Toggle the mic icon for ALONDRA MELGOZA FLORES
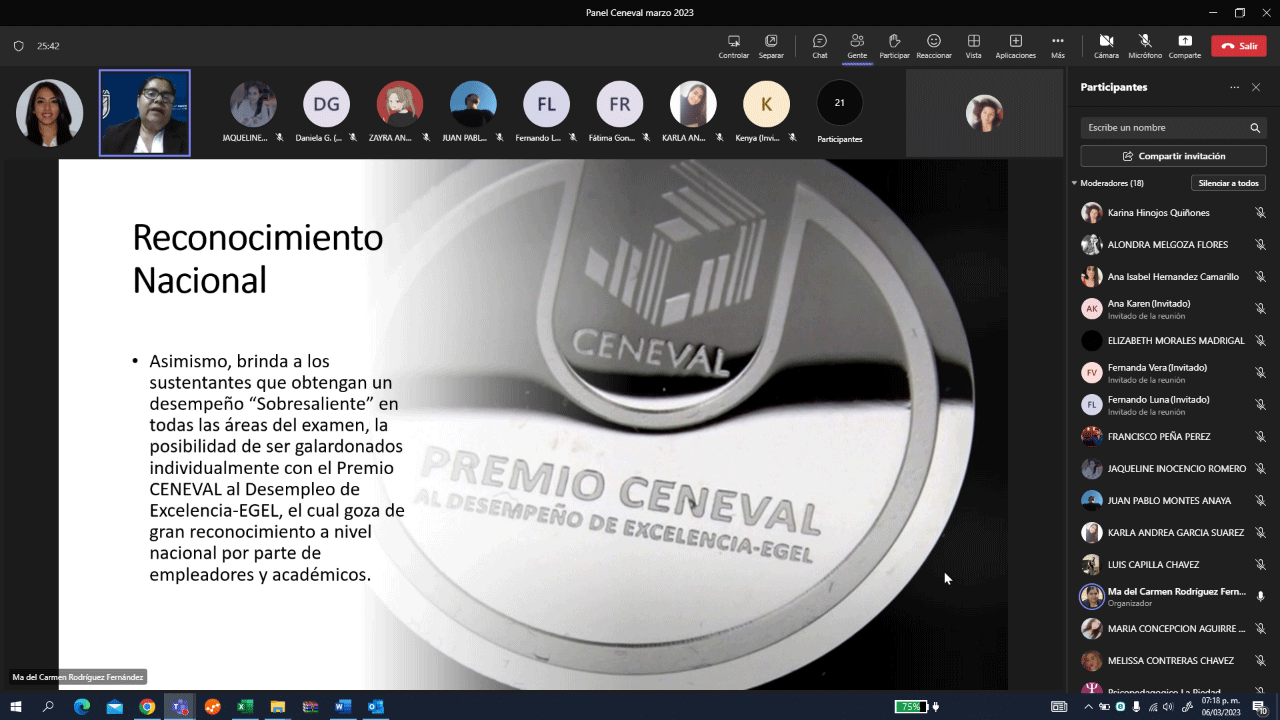The width and height of the screenshot is (1280, 720). click(x=1260, y=245)
